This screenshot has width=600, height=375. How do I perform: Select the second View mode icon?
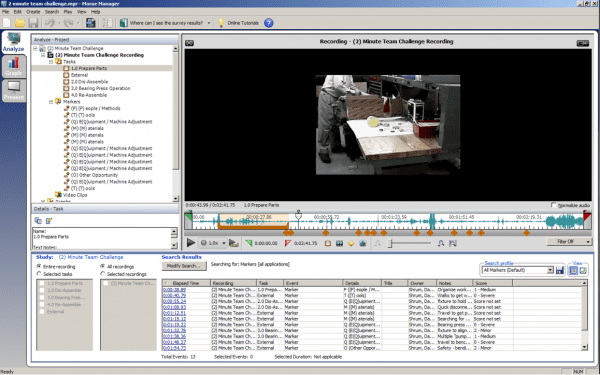pos(583,270)
